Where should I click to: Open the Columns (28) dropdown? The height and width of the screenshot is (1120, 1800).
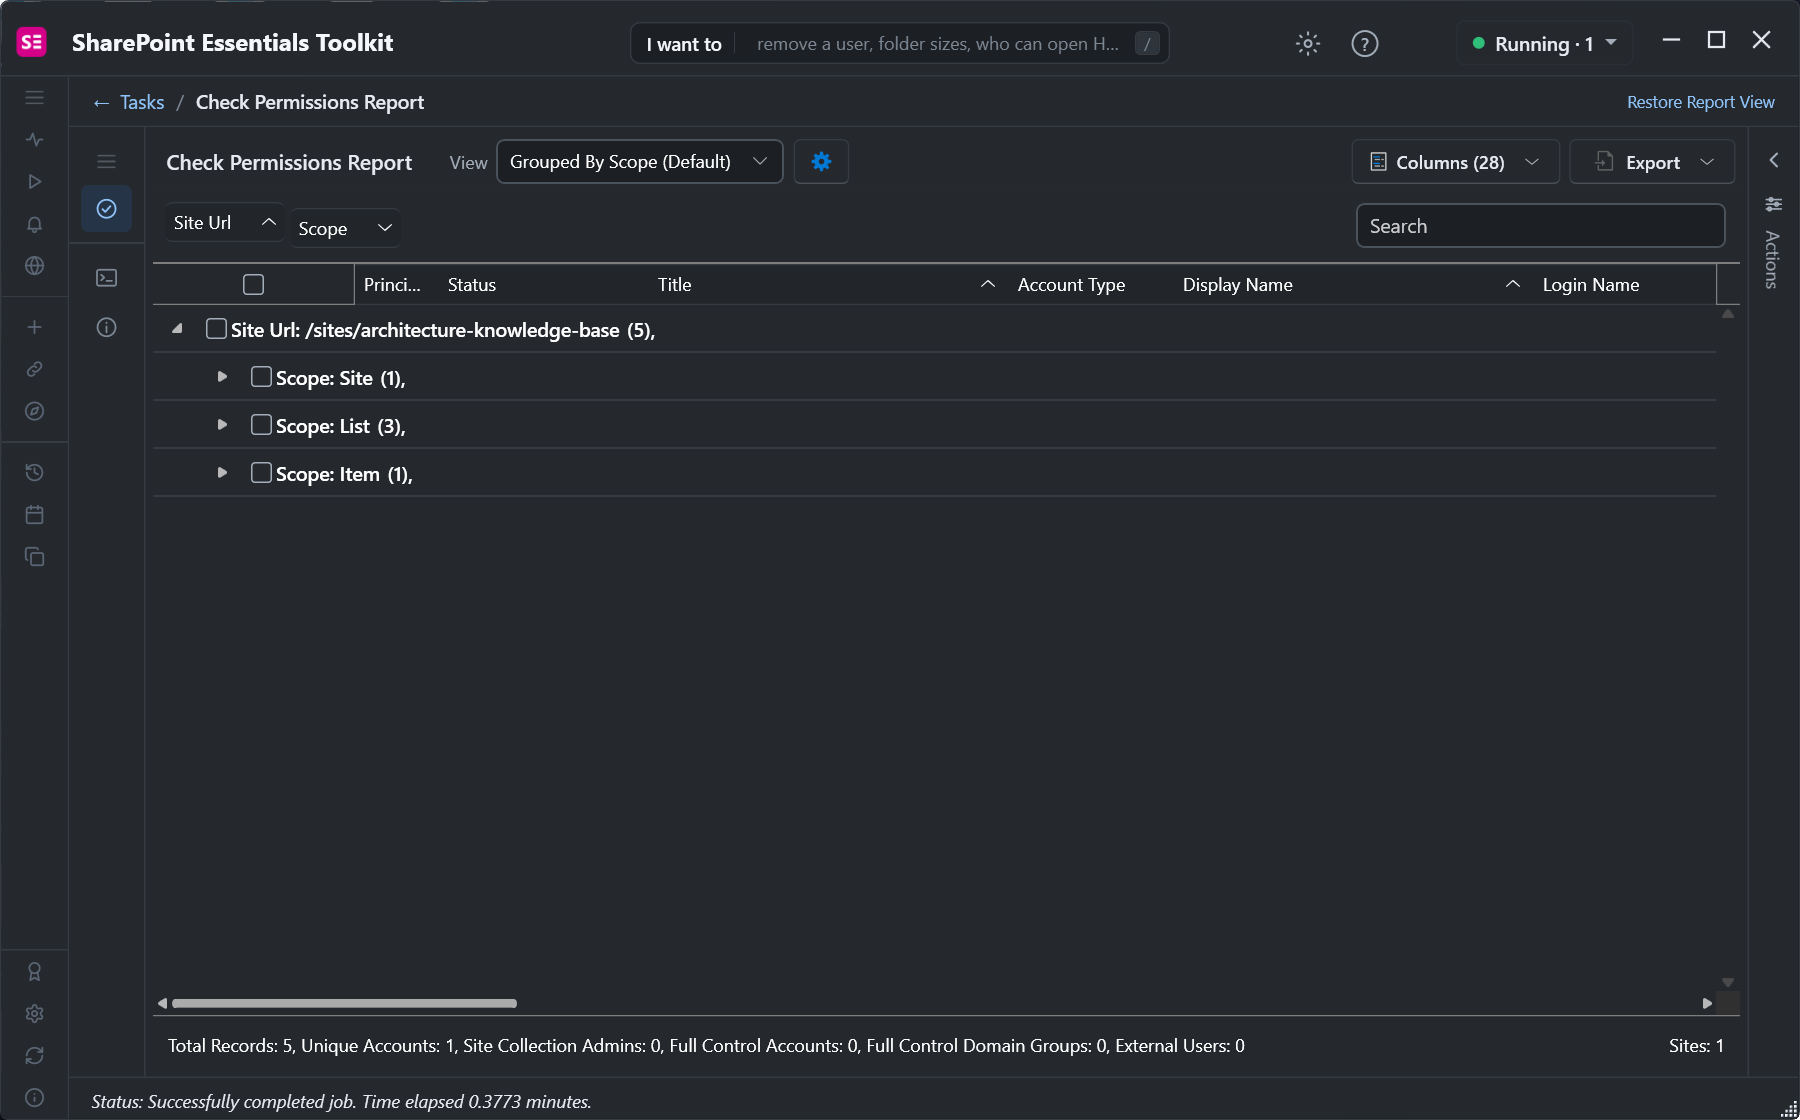pyautogui.click(x=1455, y=162)
